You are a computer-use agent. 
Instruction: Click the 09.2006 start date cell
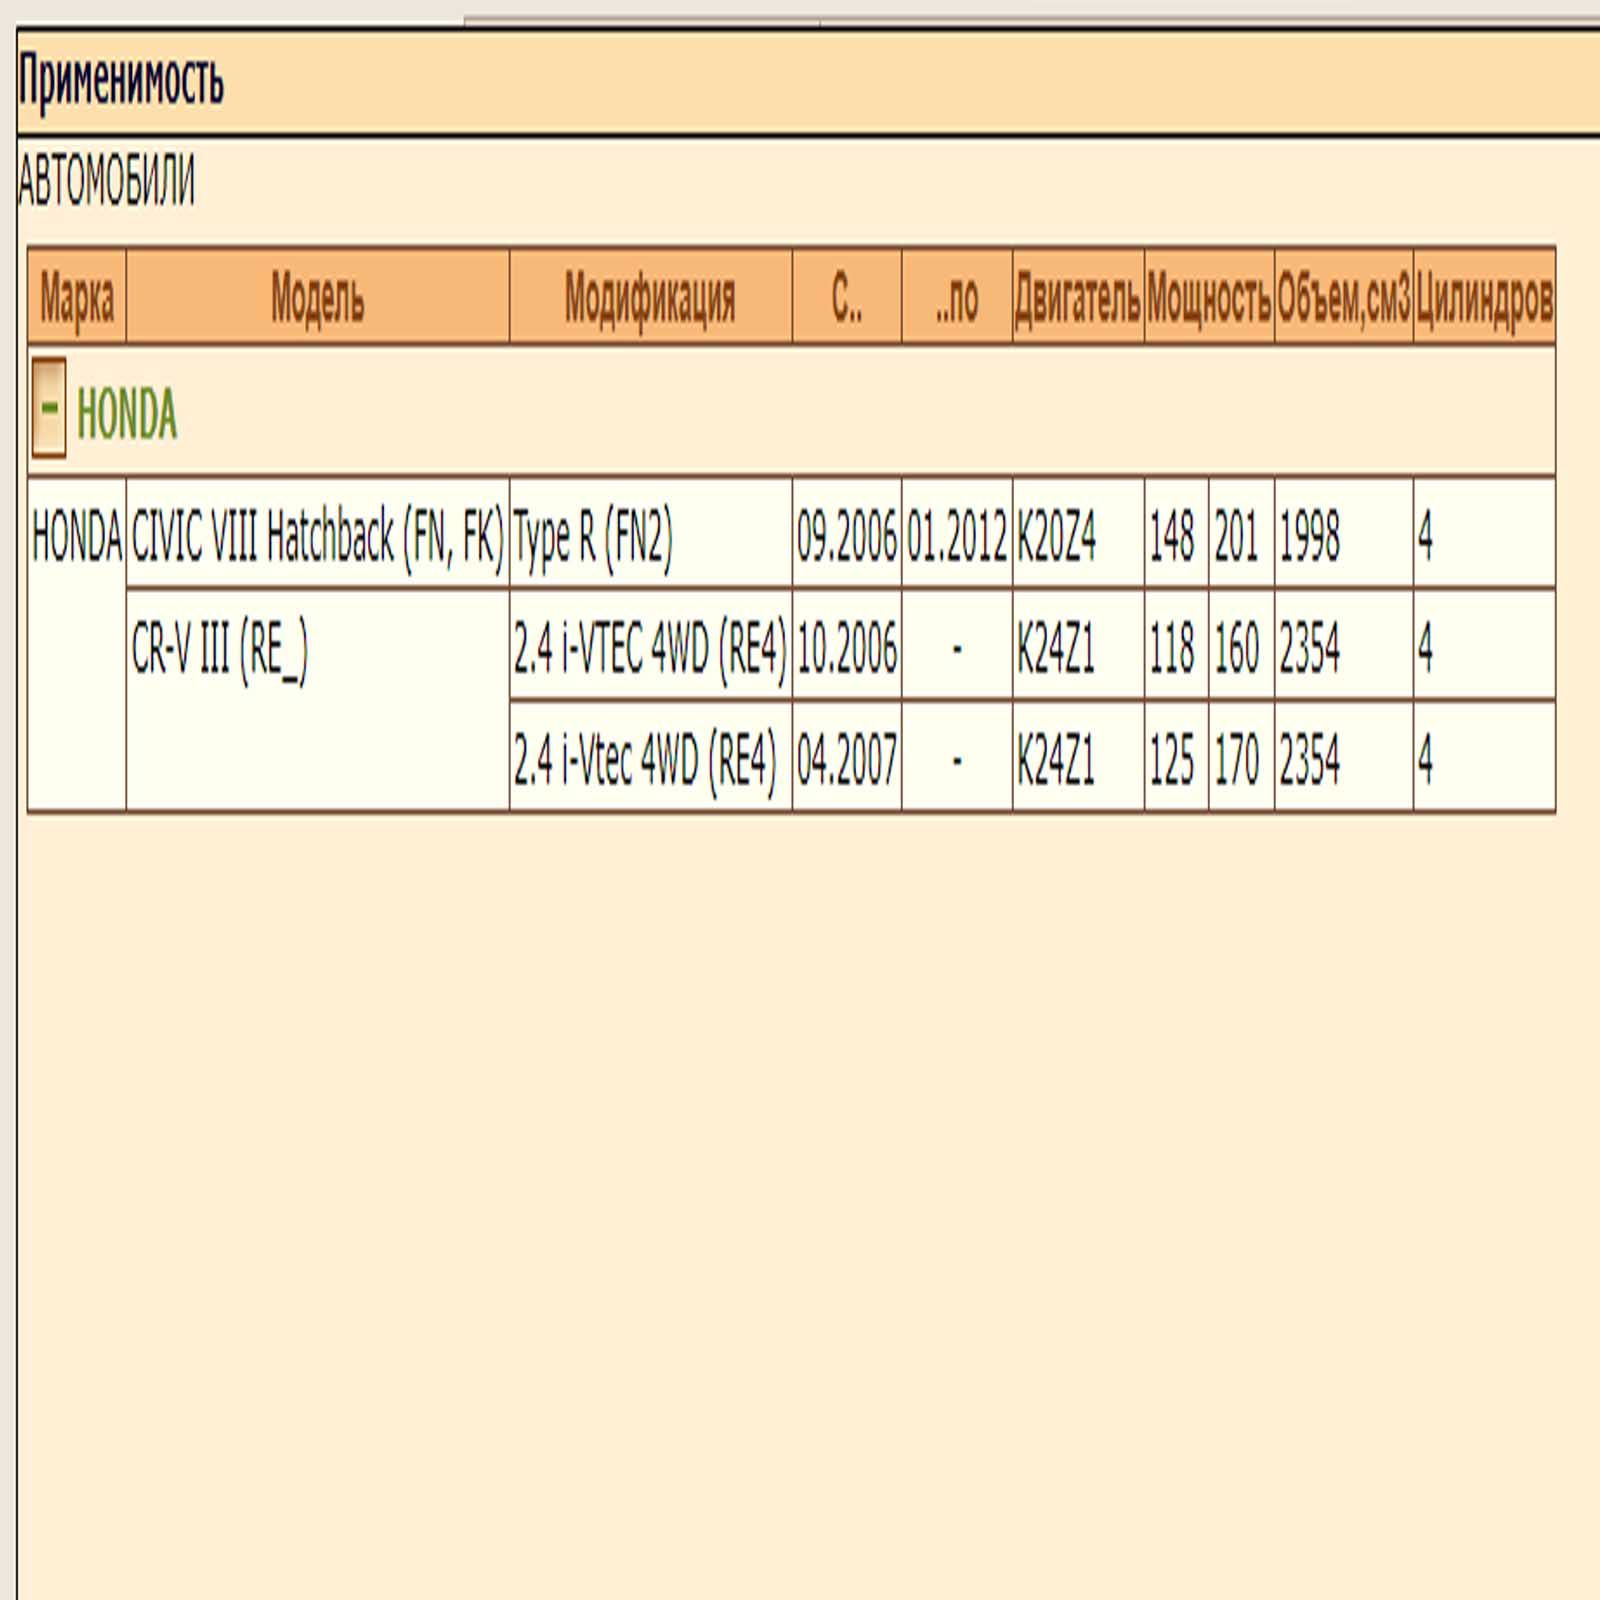pos(846,536)
